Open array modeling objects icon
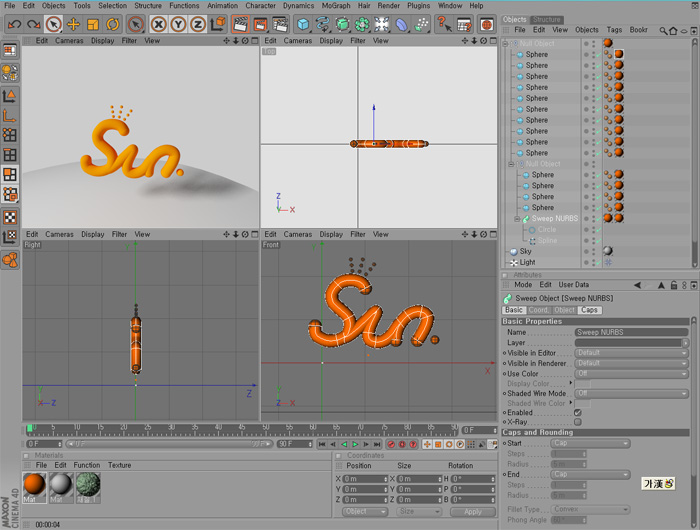The height and width of the screenshot is (530, 700). click(362, 24)
